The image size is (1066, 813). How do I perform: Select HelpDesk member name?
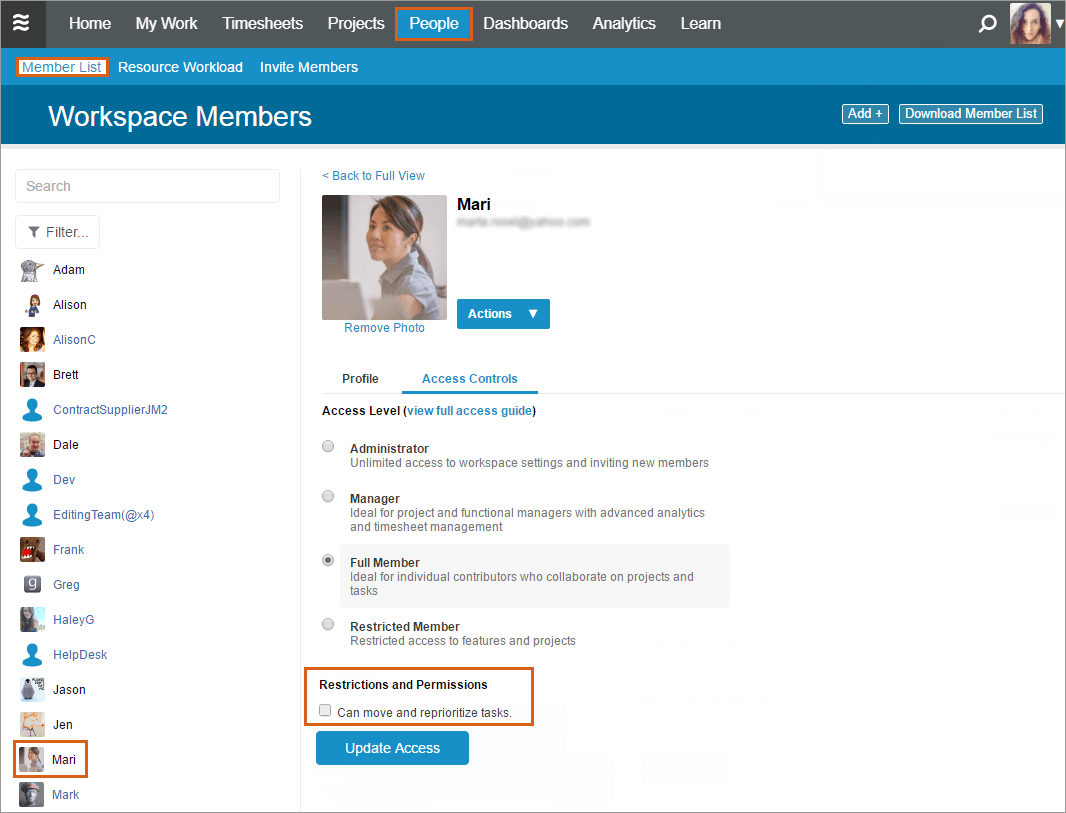pyautogui.click(x=80, y=655)
